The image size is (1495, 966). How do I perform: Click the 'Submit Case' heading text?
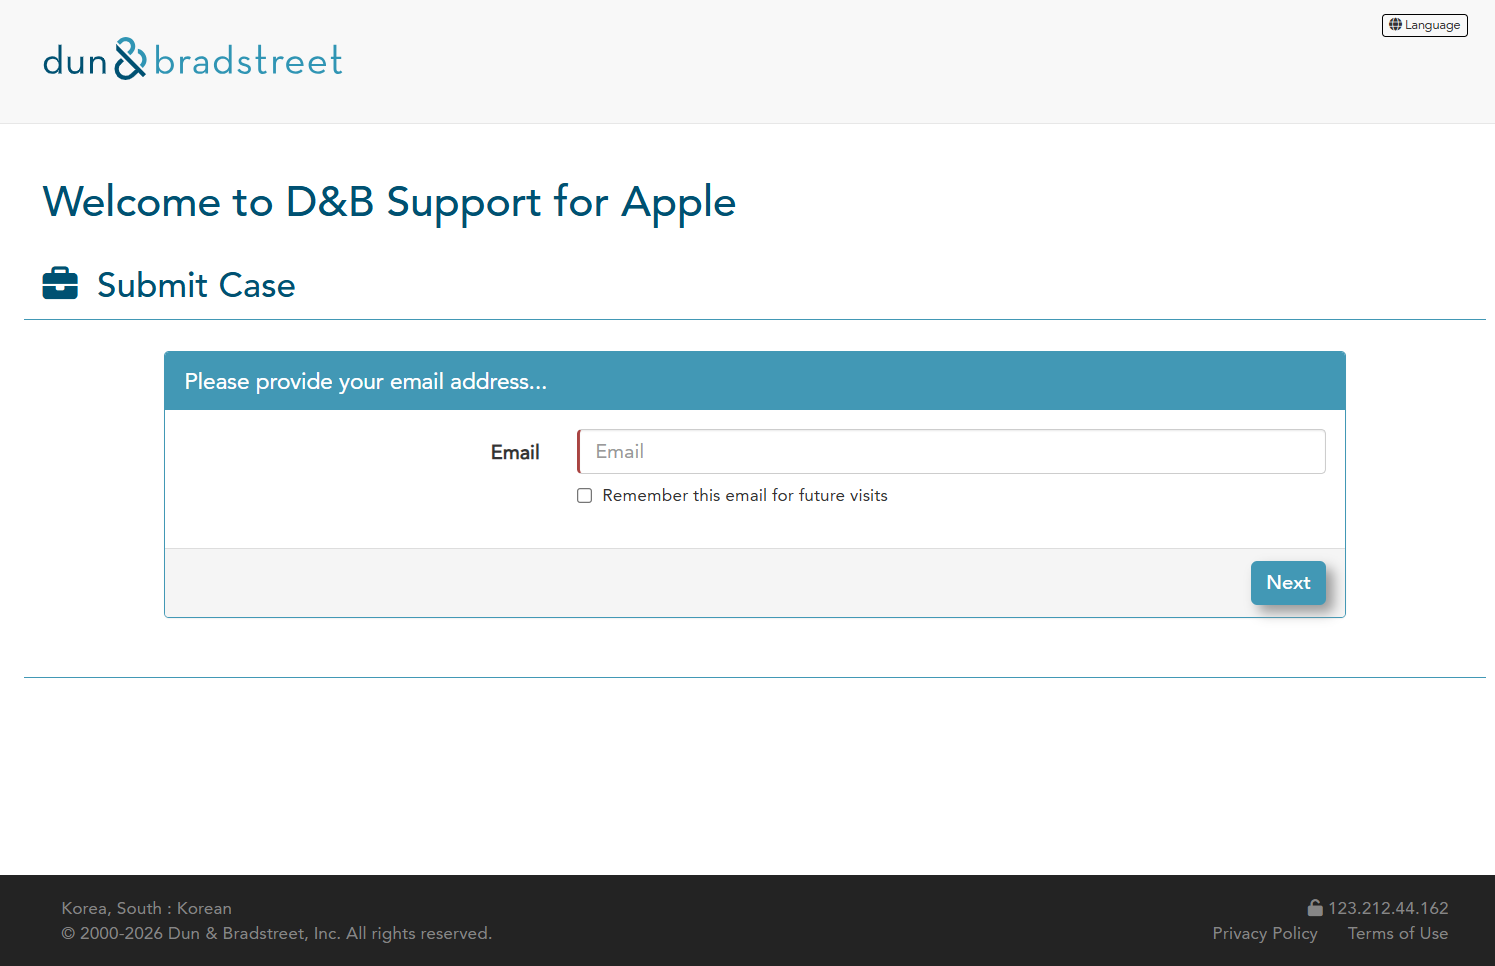click(x=196, y=285)
